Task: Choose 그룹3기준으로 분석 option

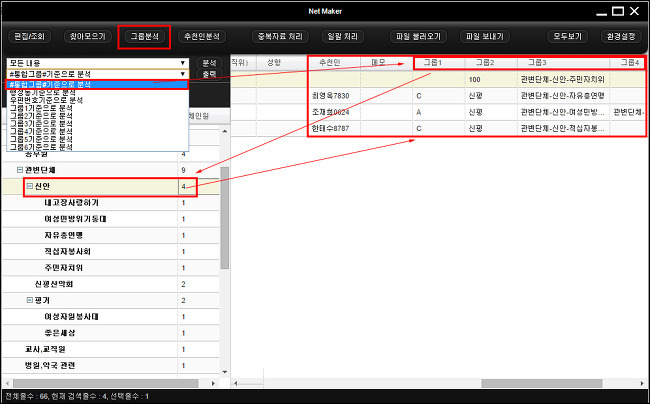Action: (x=41, y=123)
